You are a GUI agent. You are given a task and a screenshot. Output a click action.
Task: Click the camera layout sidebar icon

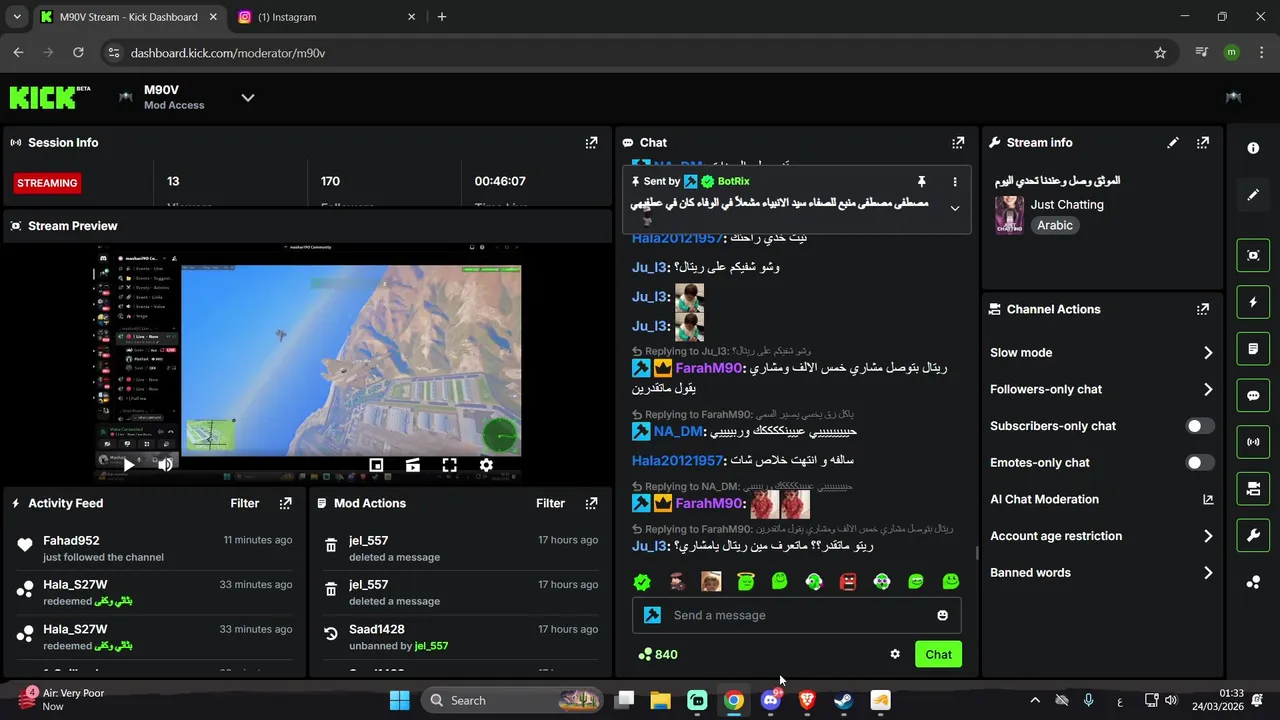pyautogui.click(x=1253, y=489)
